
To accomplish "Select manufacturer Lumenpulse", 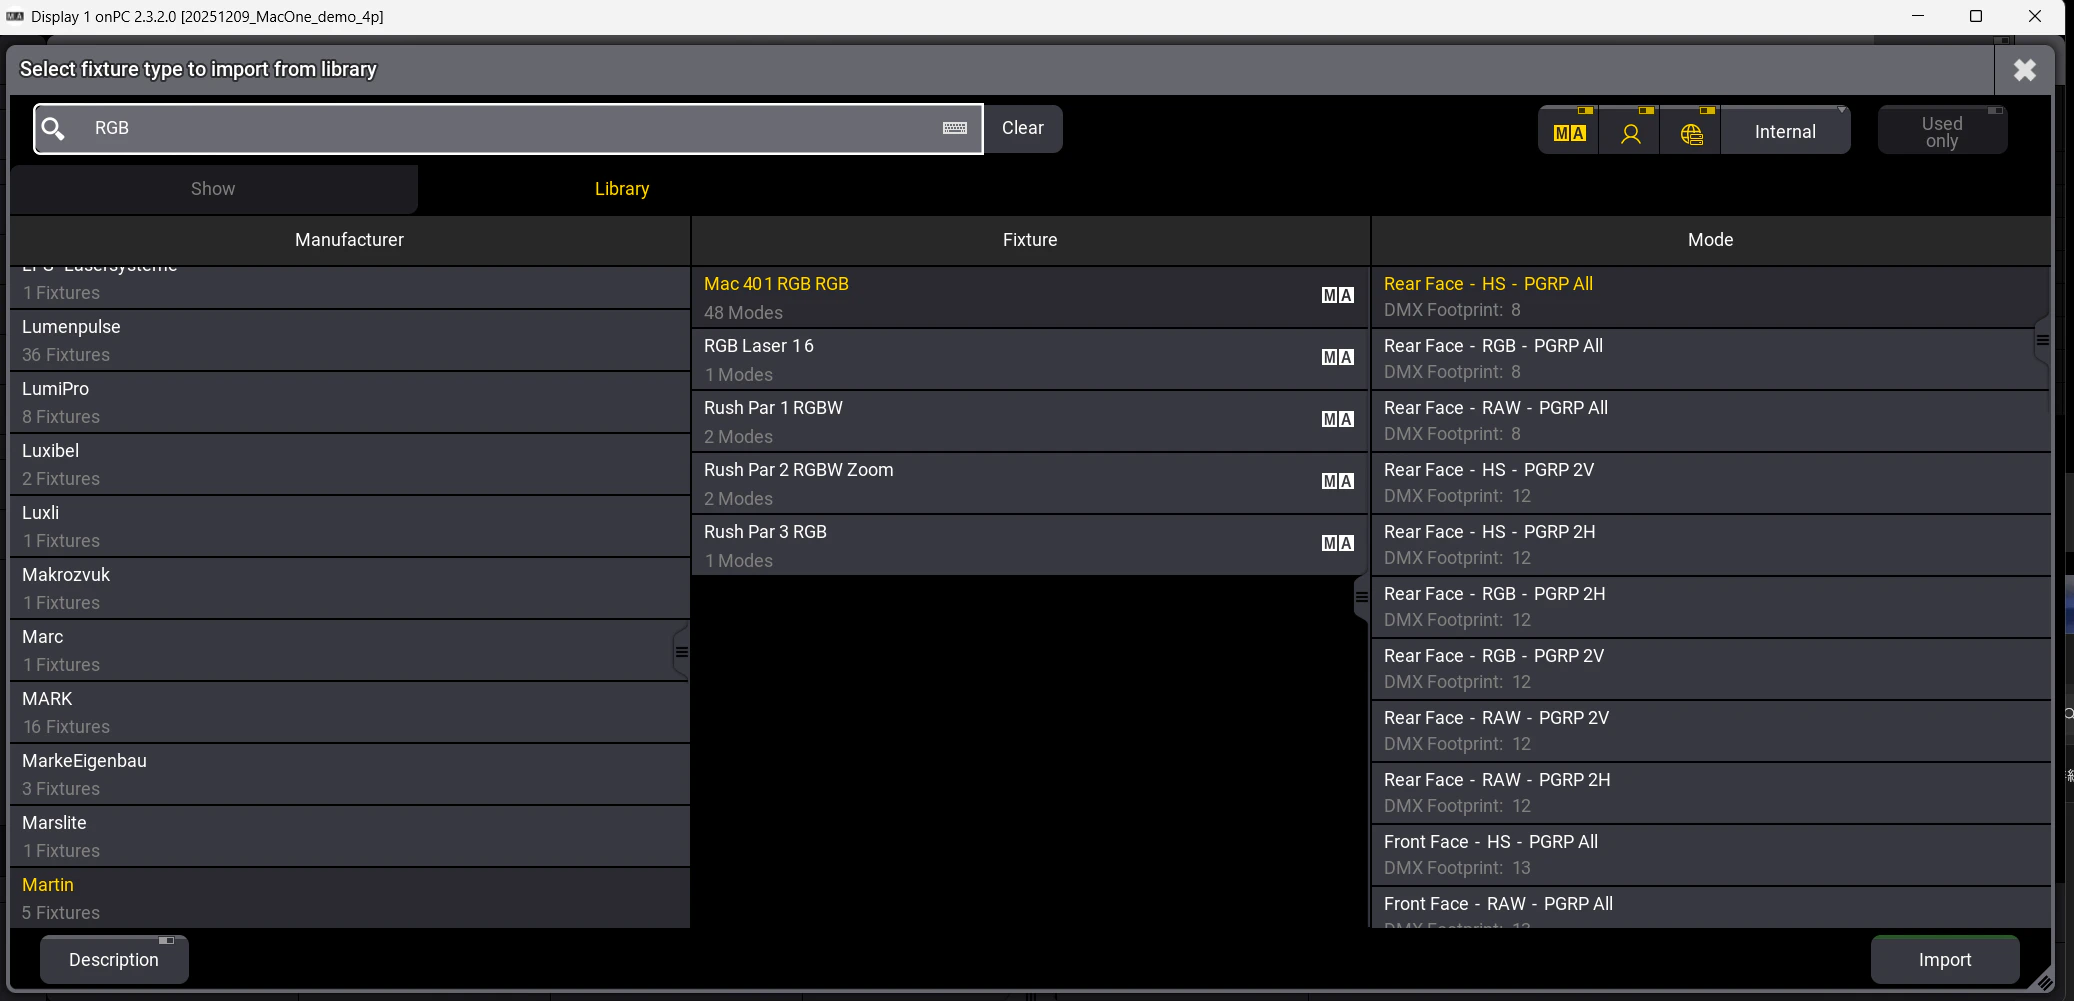I will click(350, 341).
